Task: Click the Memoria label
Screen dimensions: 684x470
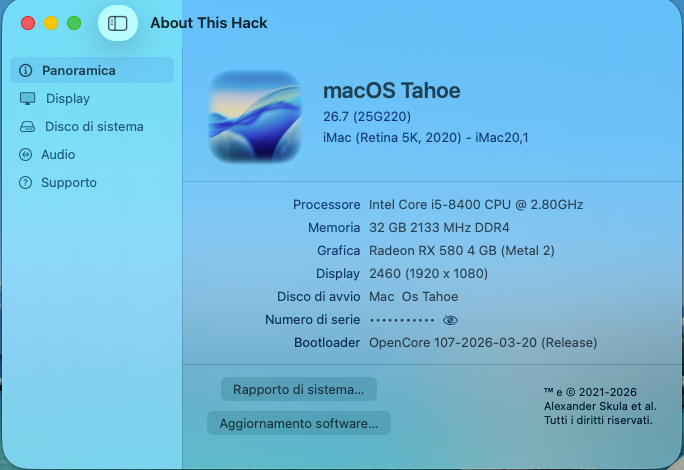Action: point(334,228)
